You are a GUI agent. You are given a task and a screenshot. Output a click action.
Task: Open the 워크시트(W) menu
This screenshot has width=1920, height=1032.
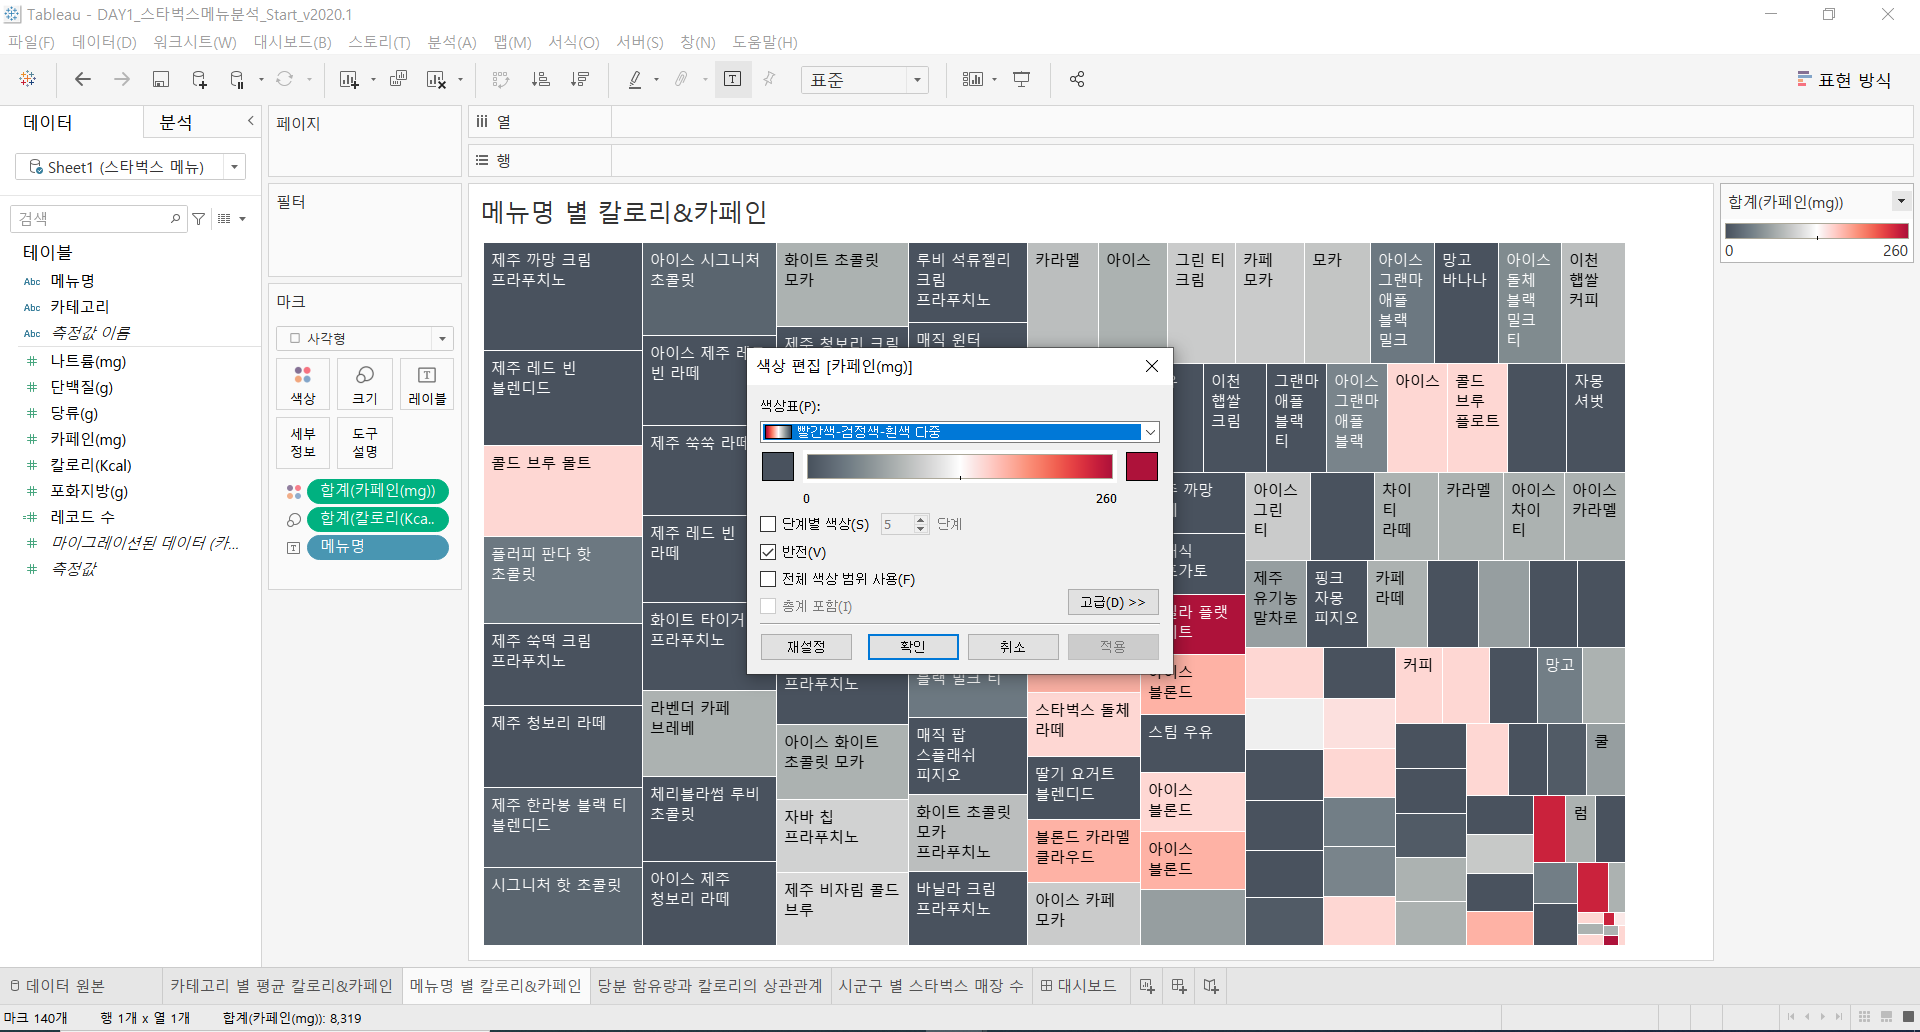pos(195,42)
